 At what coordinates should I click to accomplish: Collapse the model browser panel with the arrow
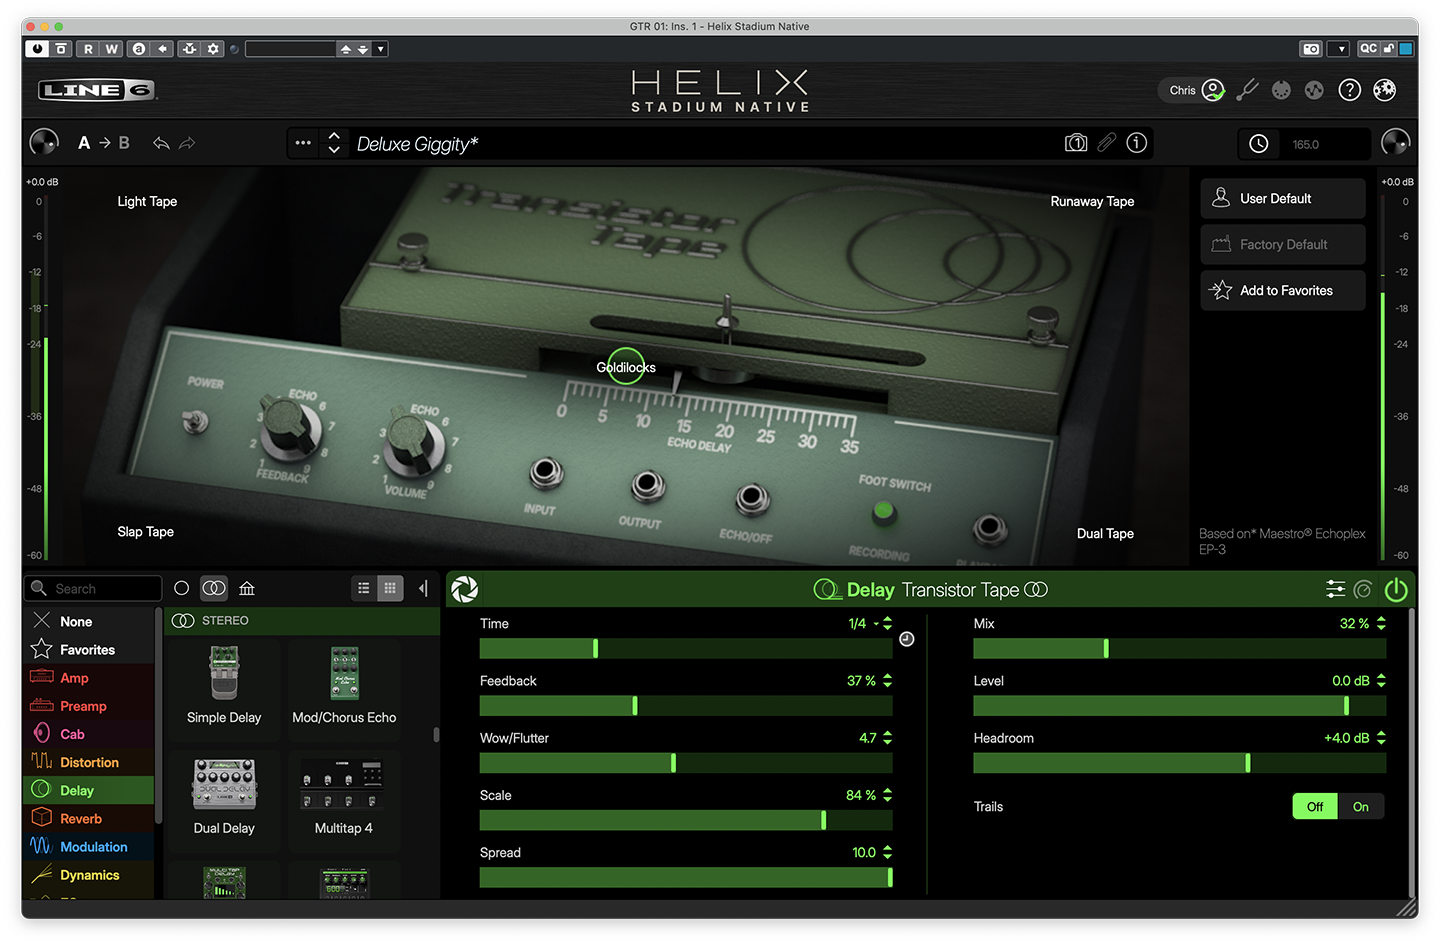[x=423, y=588]
